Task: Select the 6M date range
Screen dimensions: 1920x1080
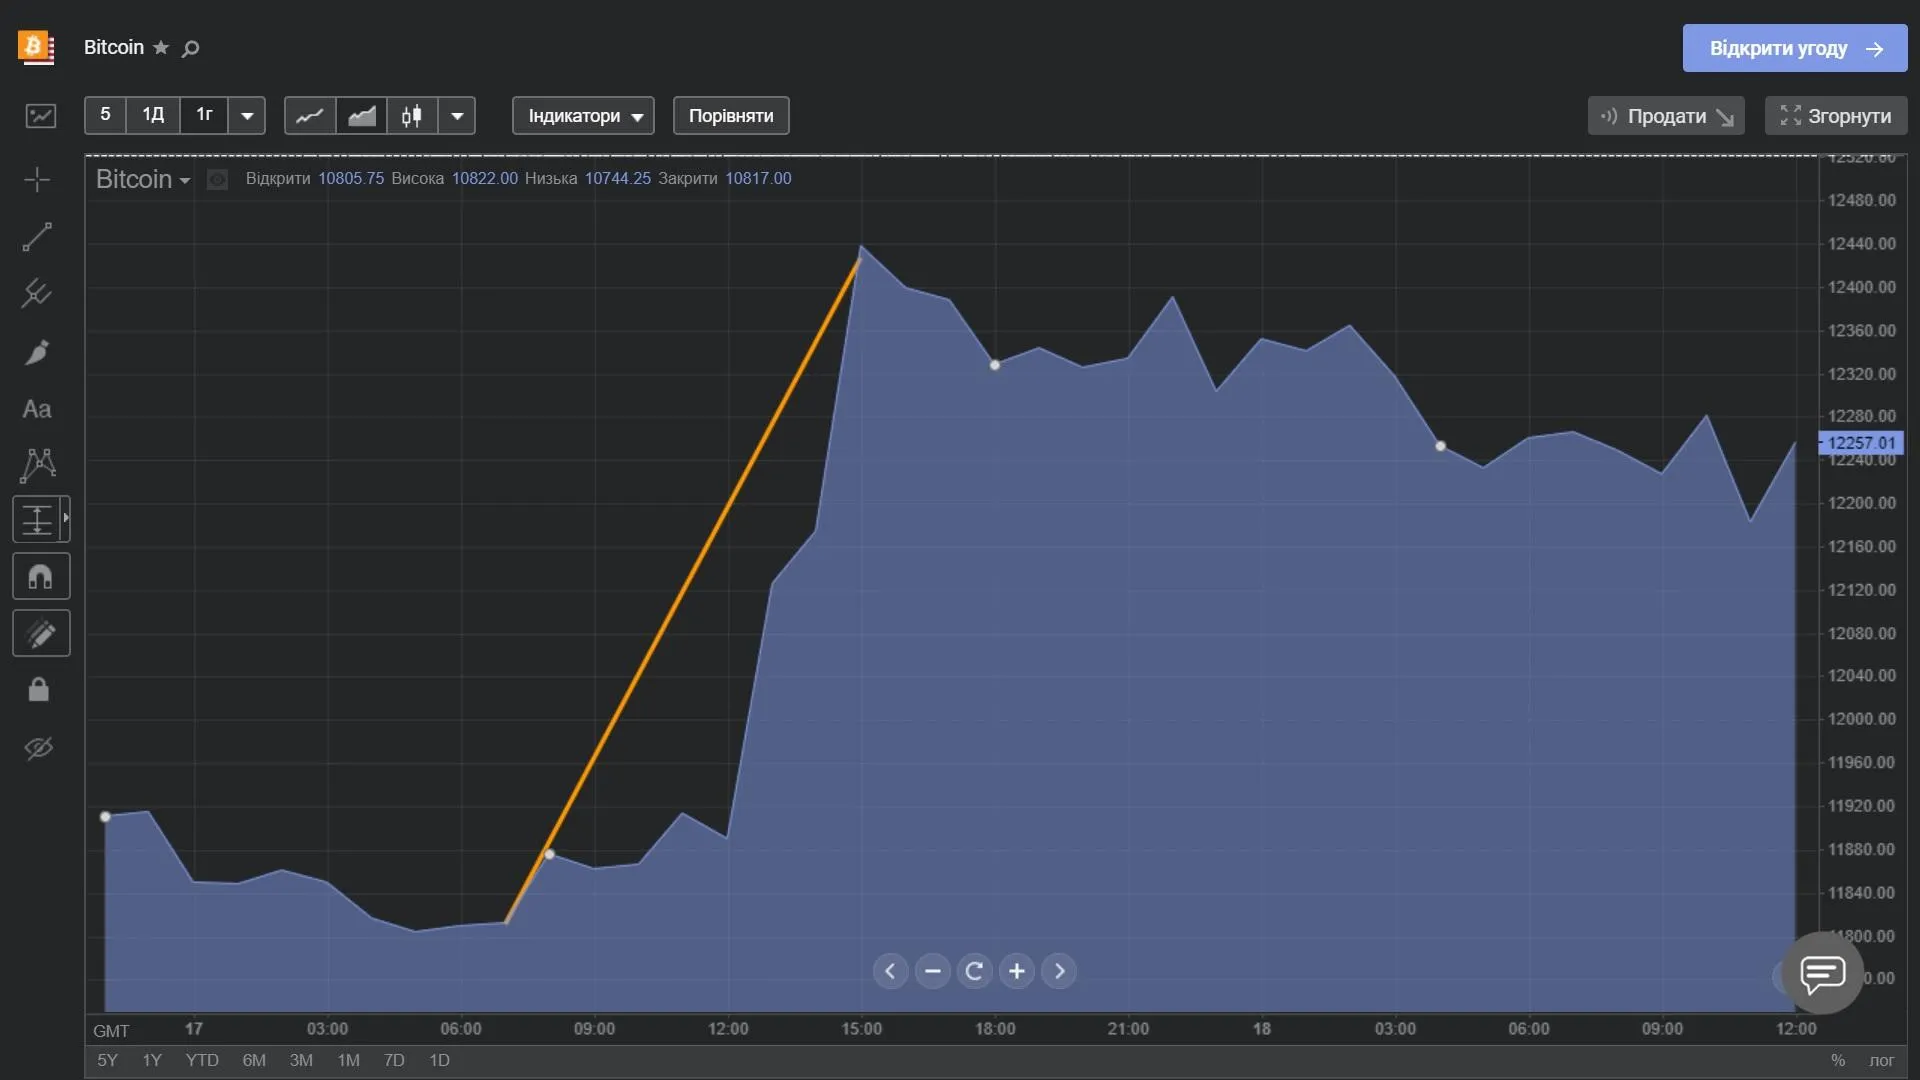Action: coord(254,1060)
